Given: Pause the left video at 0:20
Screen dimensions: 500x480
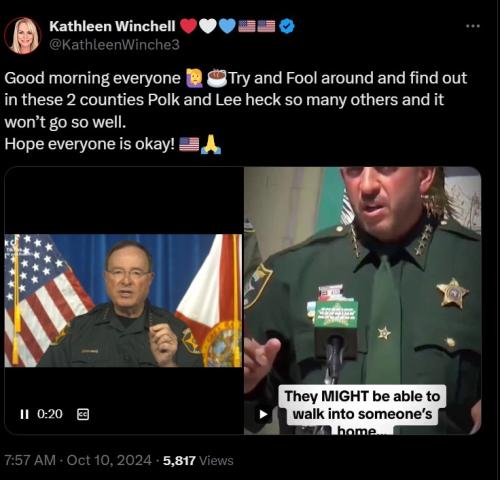Looking at the screenshot, I should coord(24,414).
